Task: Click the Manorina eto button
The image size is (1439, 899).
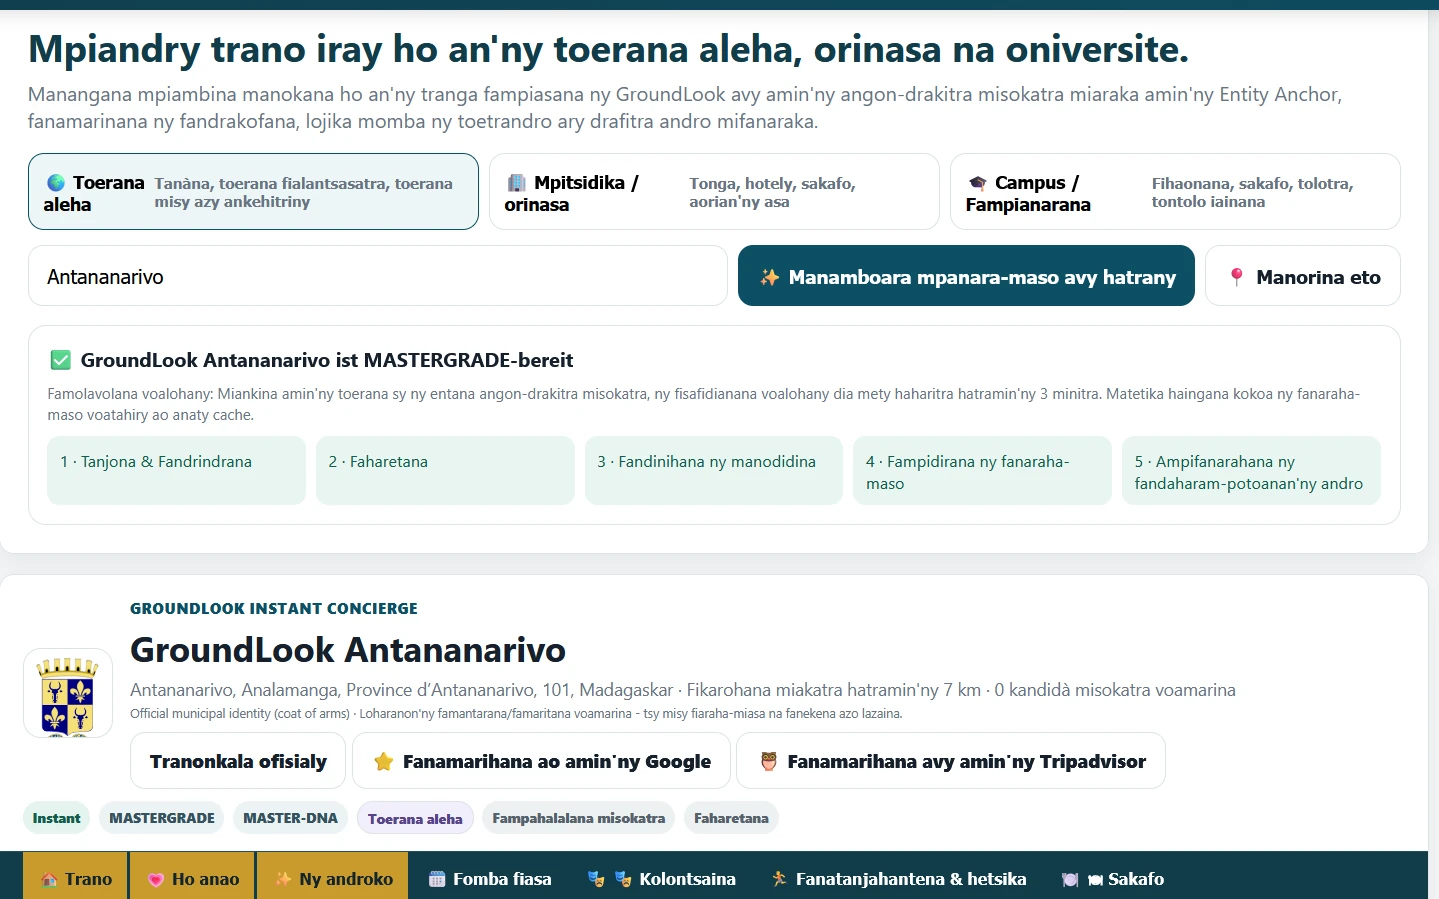Action: [1303, 276]
